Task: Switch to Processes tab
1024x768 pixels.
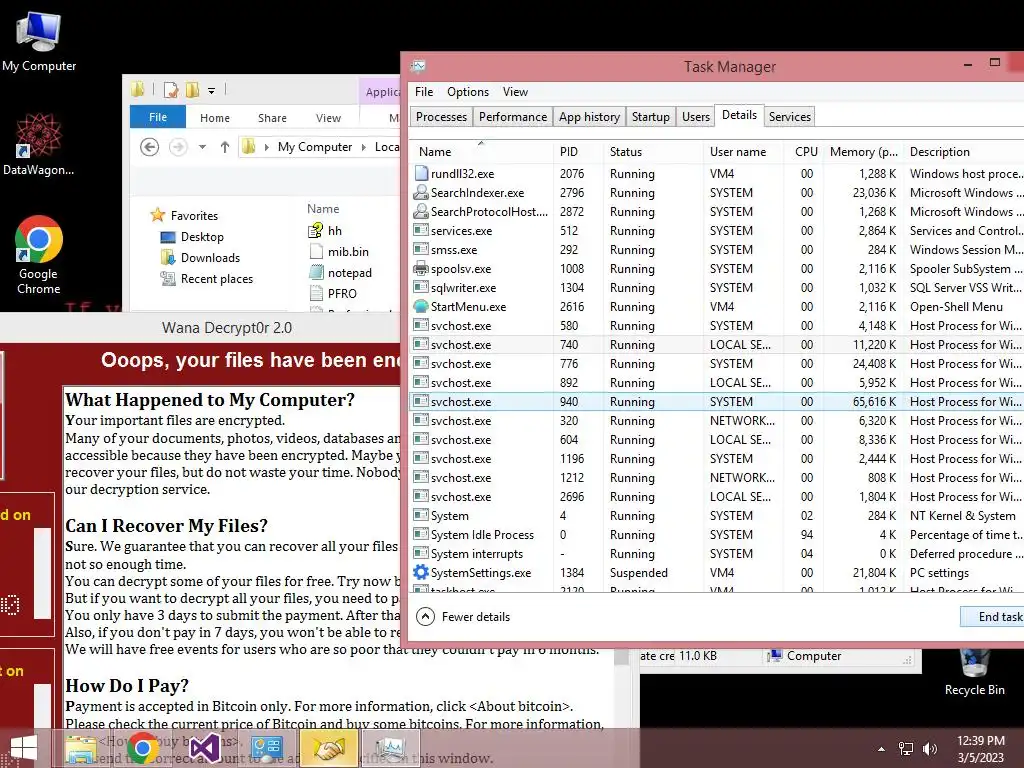Action: [x=441, y=116]
